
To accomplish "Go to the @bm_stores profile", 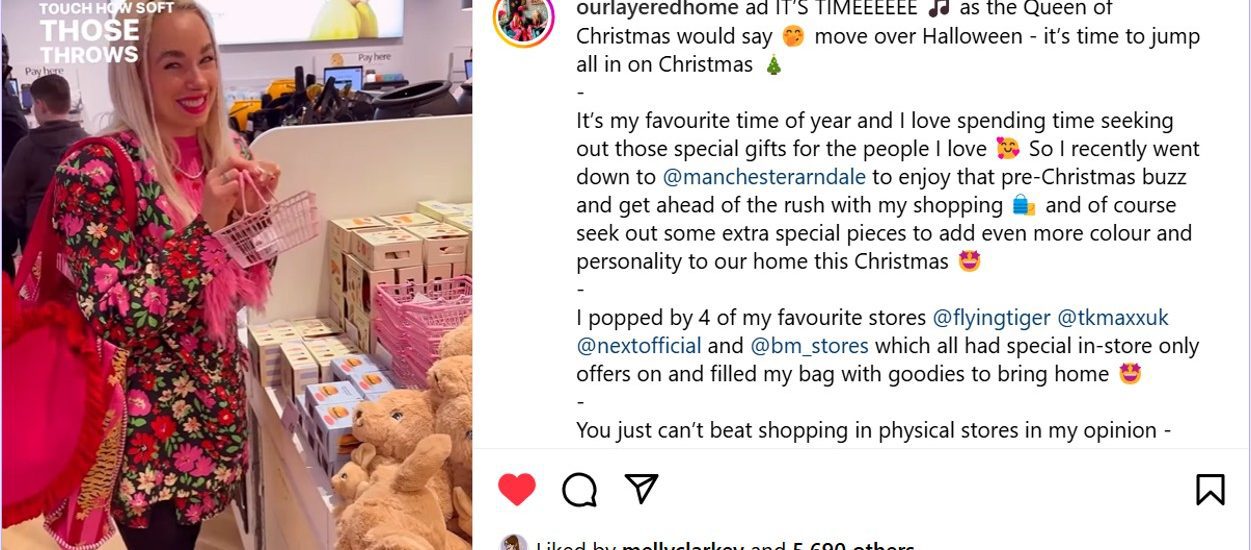I will (809, 346).
